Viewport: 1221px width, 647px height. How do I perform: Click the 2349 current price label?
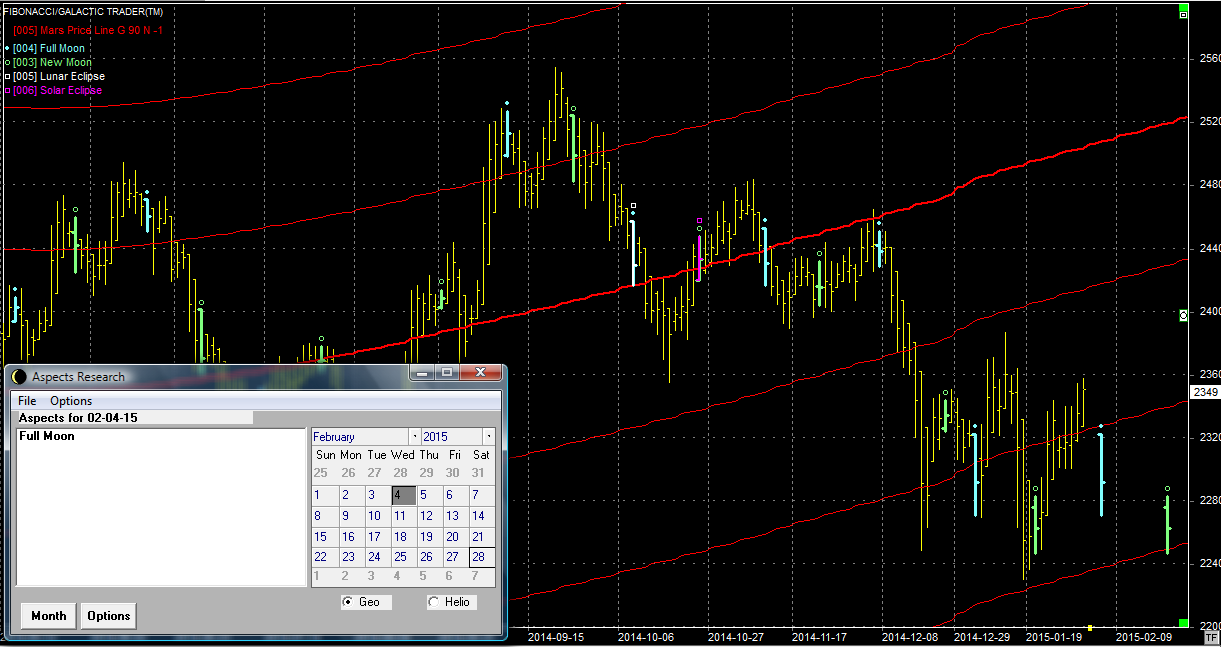1205,392
